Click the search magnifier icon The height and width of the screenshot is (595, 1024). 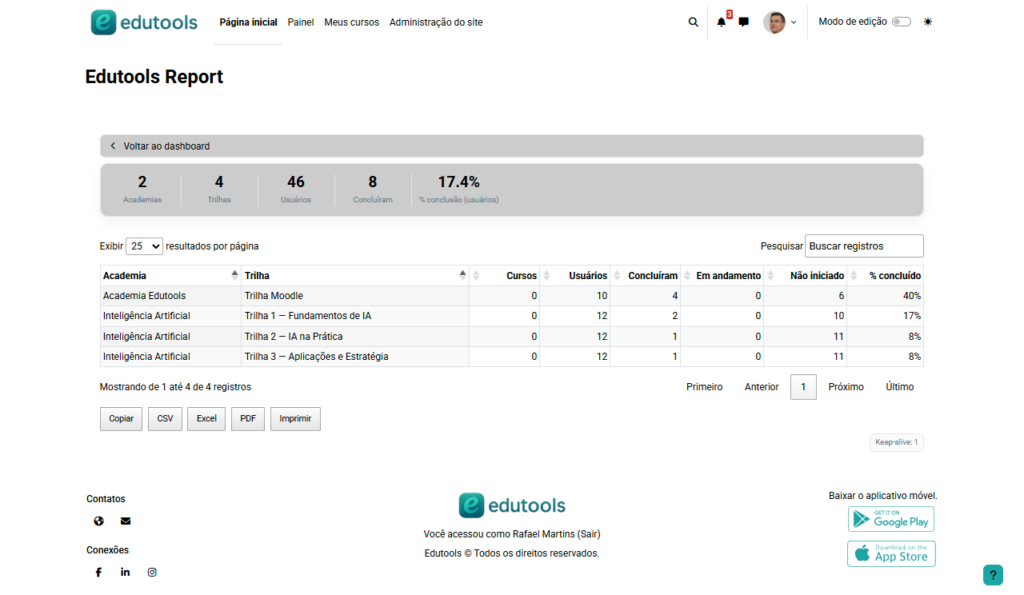click(693, 22)
